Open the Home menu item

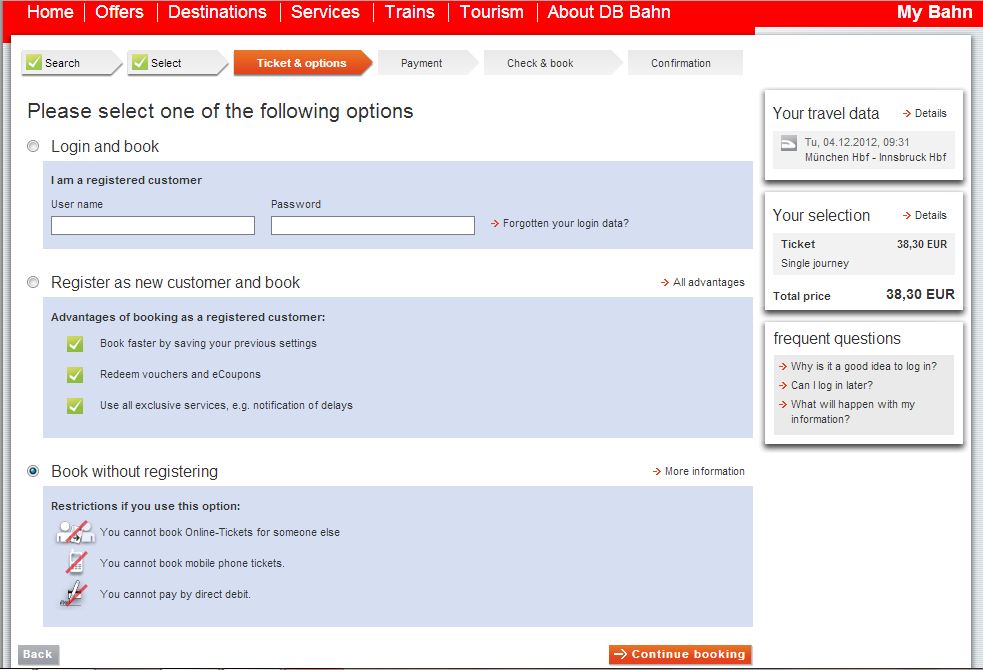coord(50,12)
